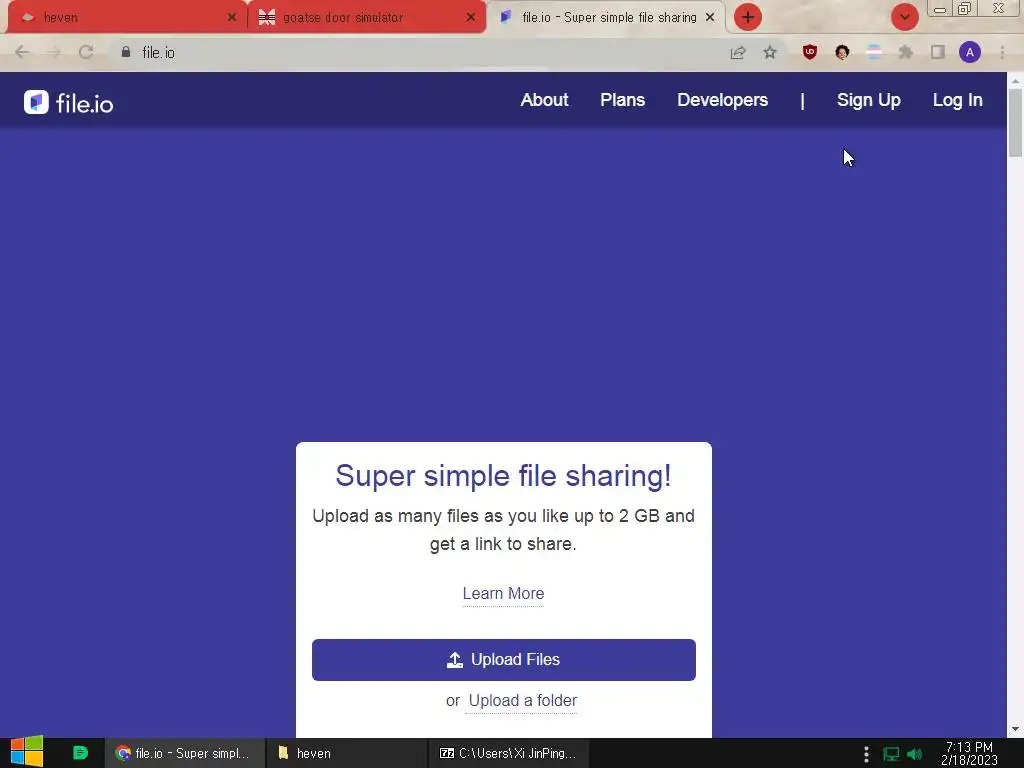Open the profile A avatar
This screenshot has height=768, width=1024.
coord(970,52)
